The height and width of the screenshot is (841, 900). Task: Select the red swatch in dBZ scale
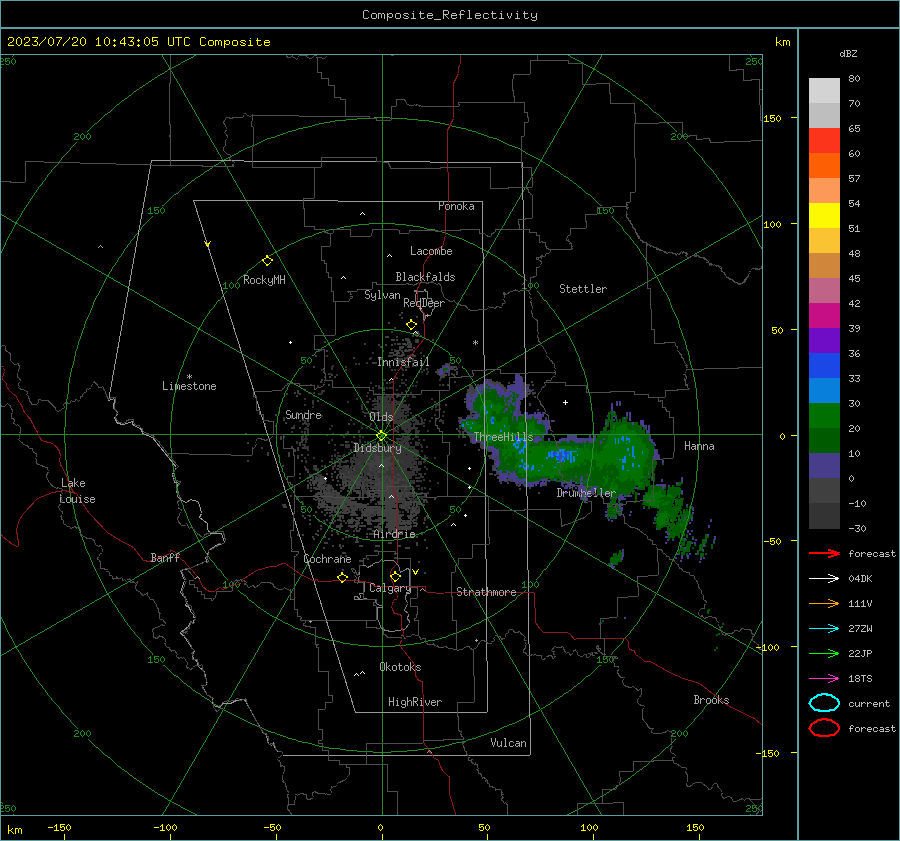point(824,141)
